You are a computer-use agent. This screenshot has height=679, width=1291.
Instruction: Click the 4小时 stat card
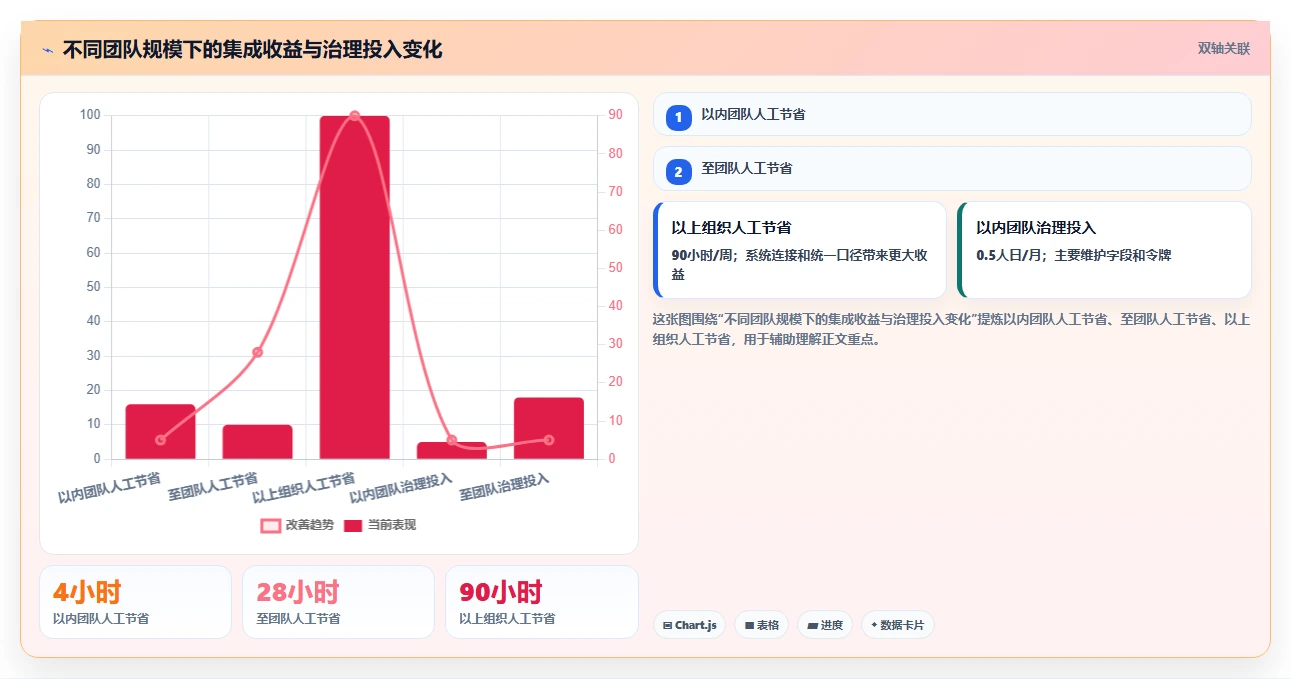coord(135,602)
